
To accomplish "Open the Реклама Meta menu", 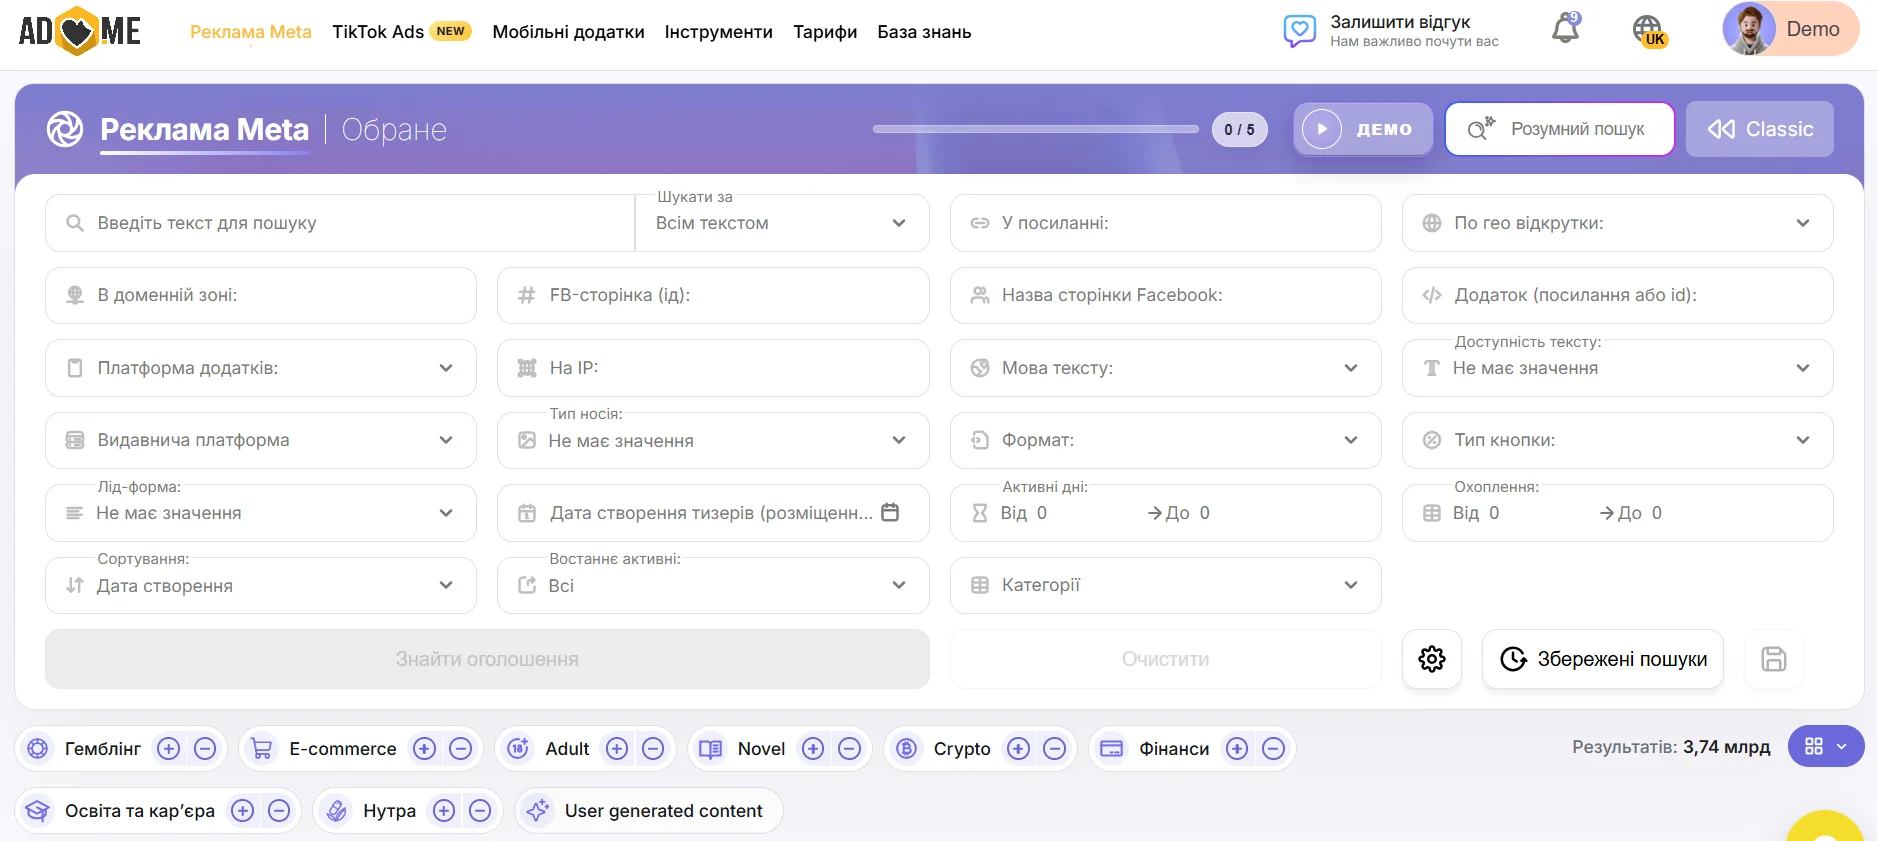I will (x=251, y=32).
